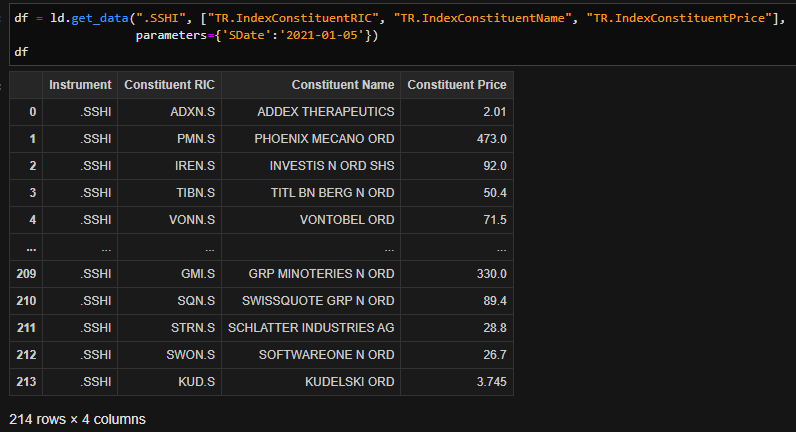This screenshot has width=796, height=432.
Task: Click "TR.IndexConstituentRIC" string in code
Action: pyautogui.click(x=293, y=18)
